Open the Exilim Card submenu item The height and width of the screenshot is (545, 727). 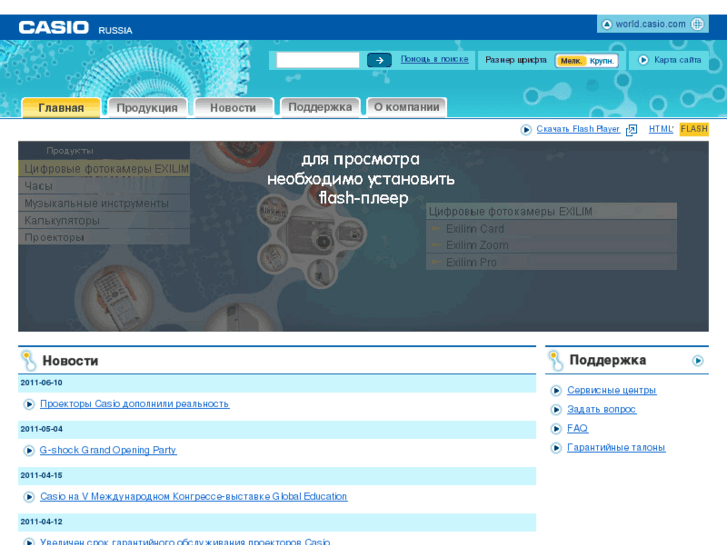551,228
